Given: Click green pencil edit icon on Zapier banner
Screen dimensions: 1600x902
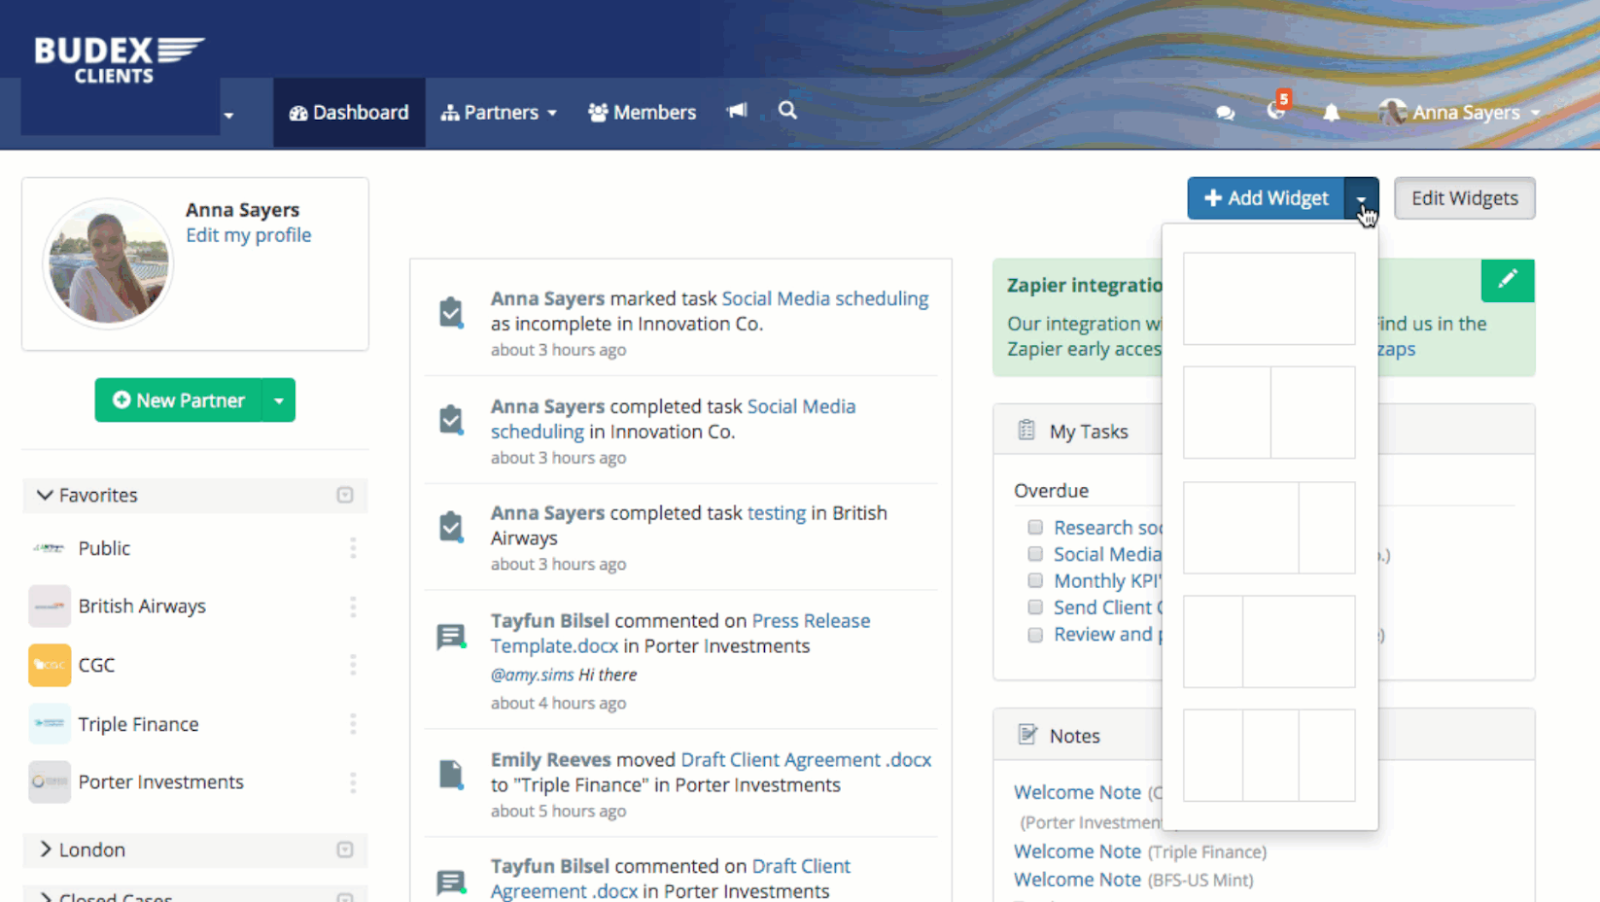Looking at the screenshot, I should click(x=1507, y=280).
